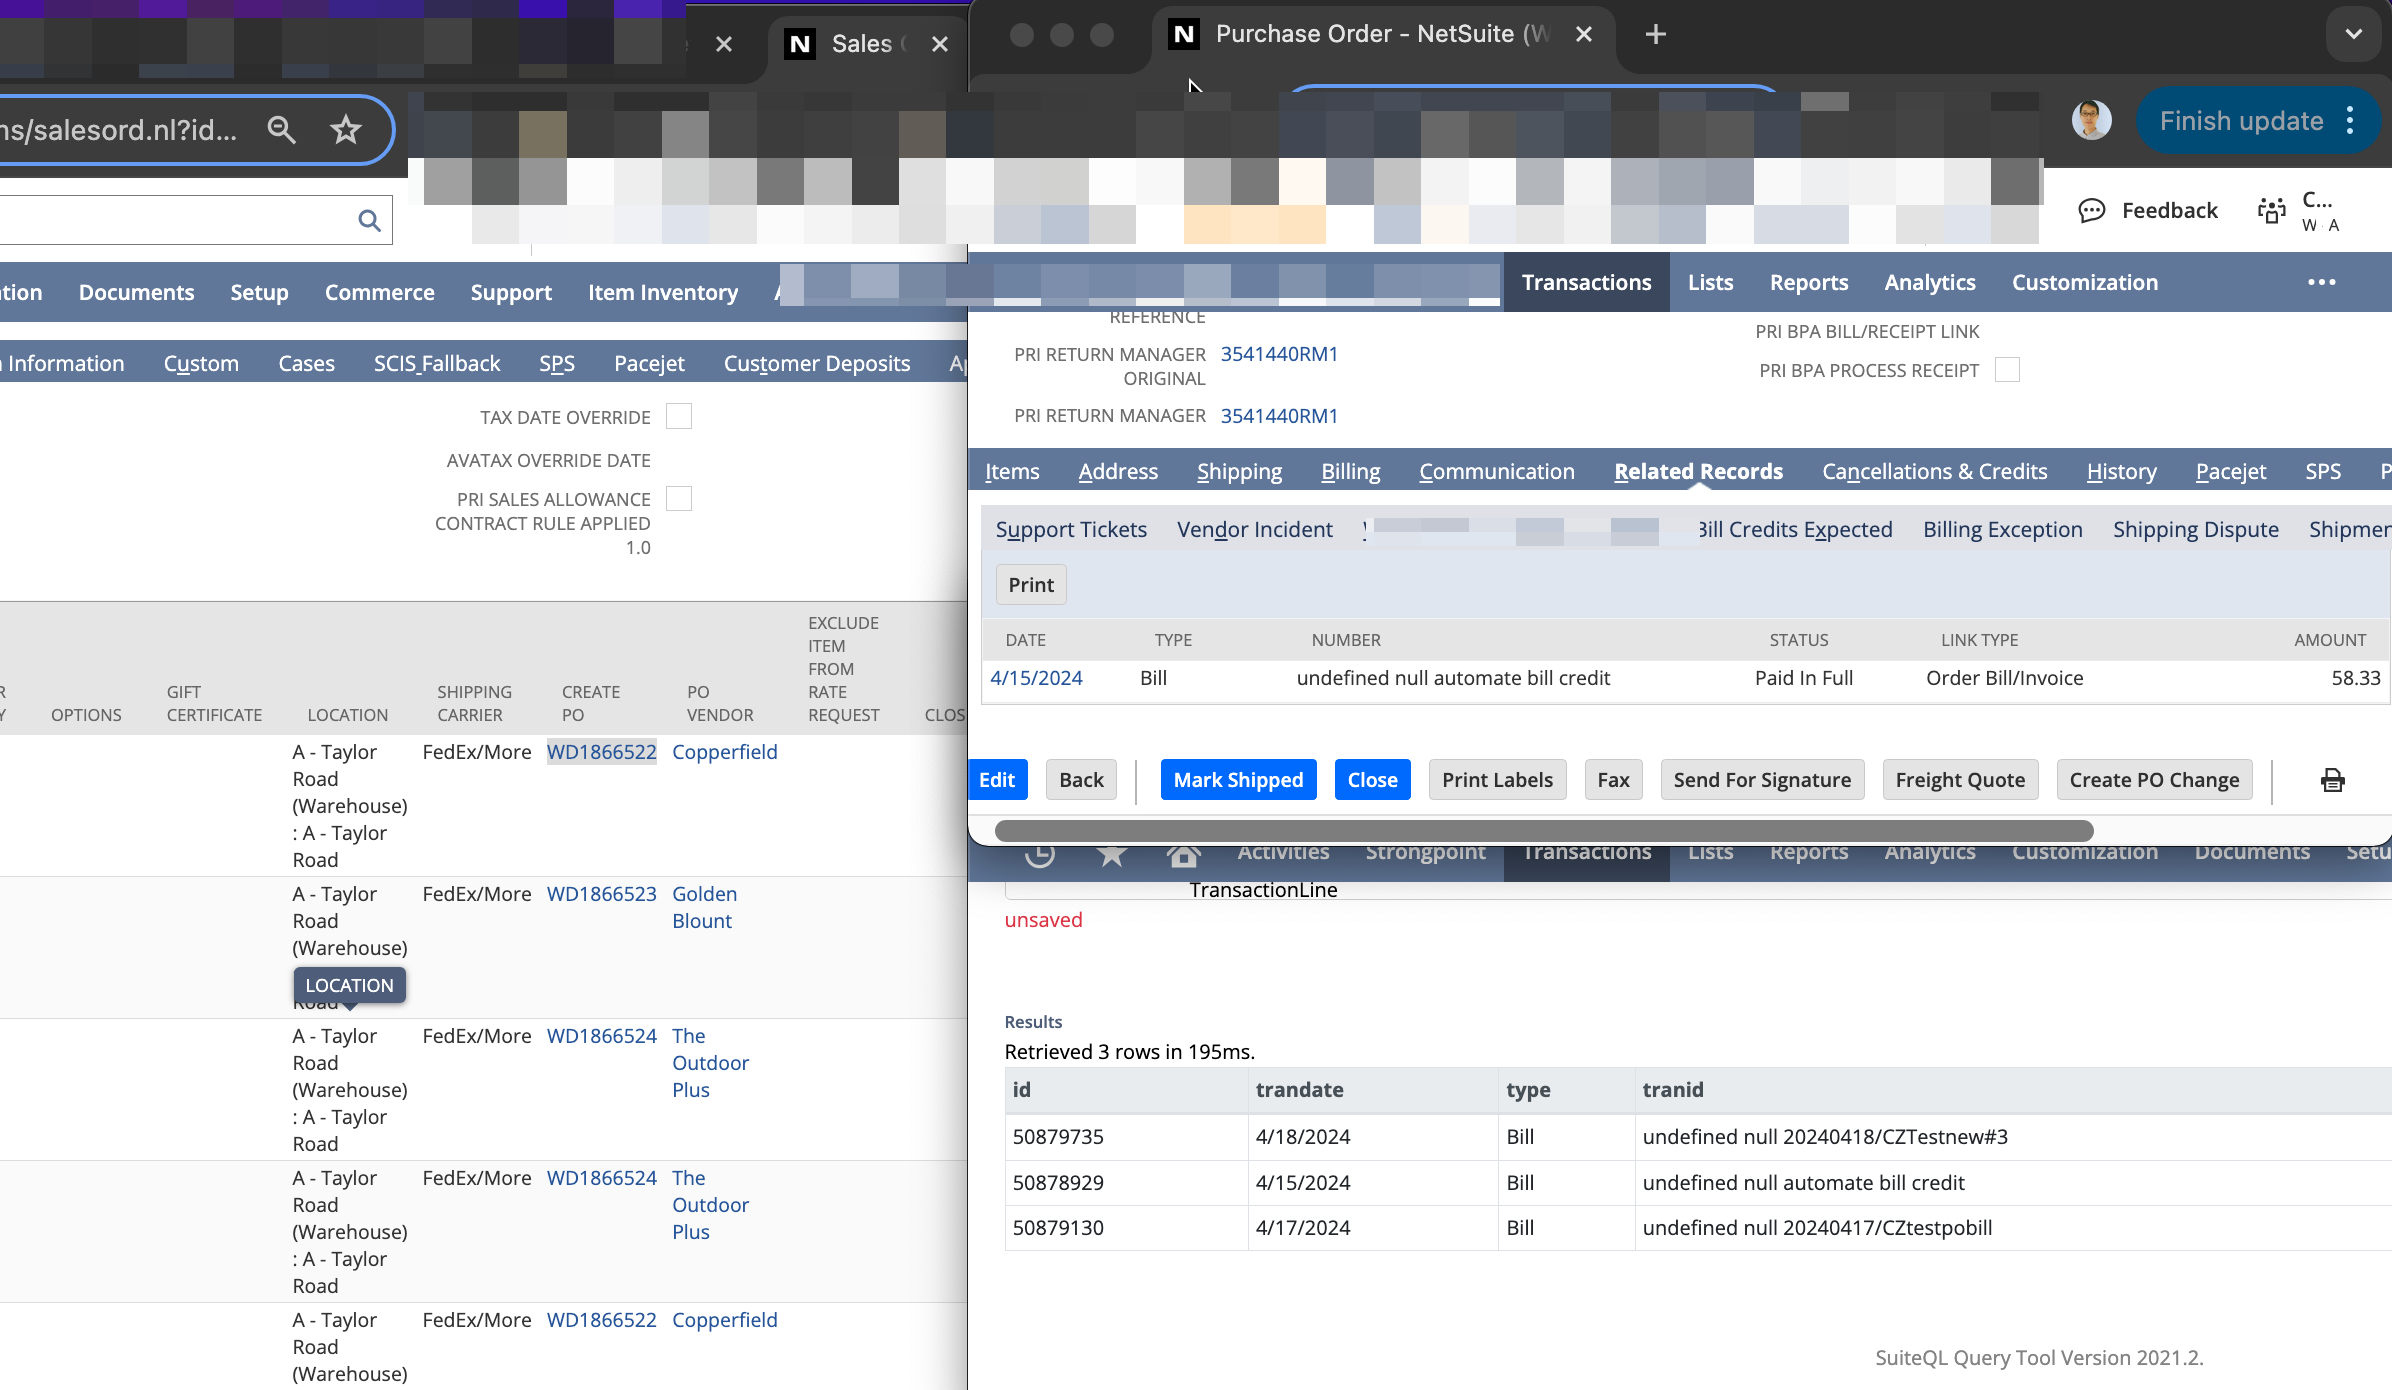Switch to the Communication subtab

1497,471
